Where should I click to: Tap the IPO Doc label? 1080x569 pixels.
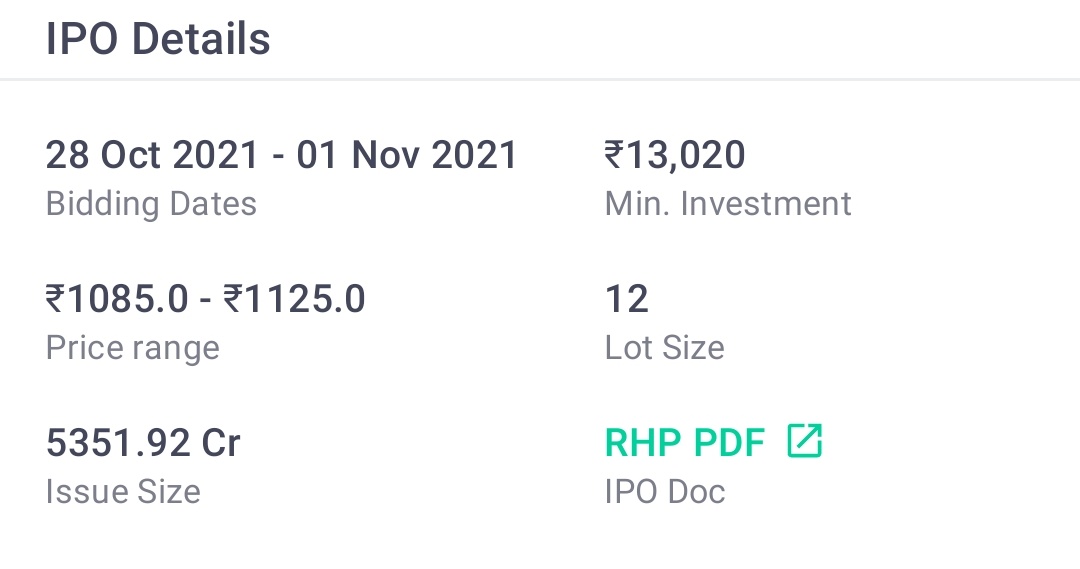pyautogui.click(x=665, y=492)
